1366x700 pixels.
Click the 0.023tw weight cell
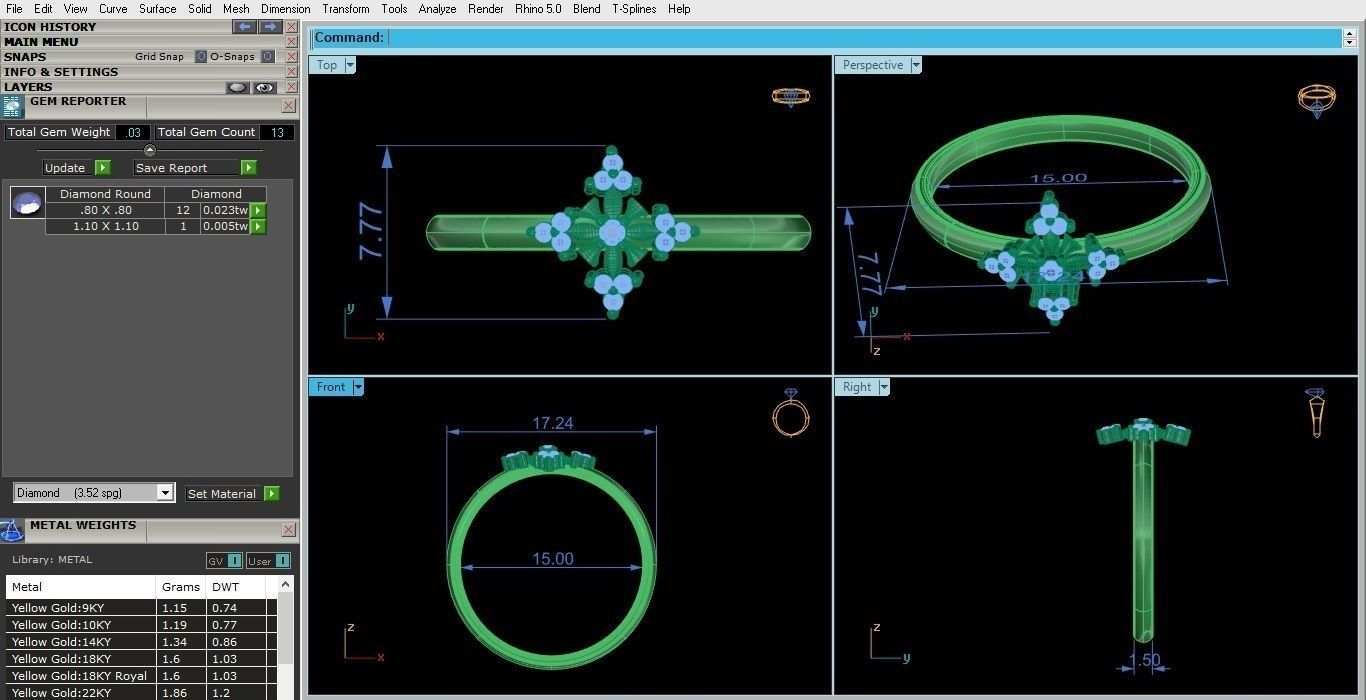(225, 211)
